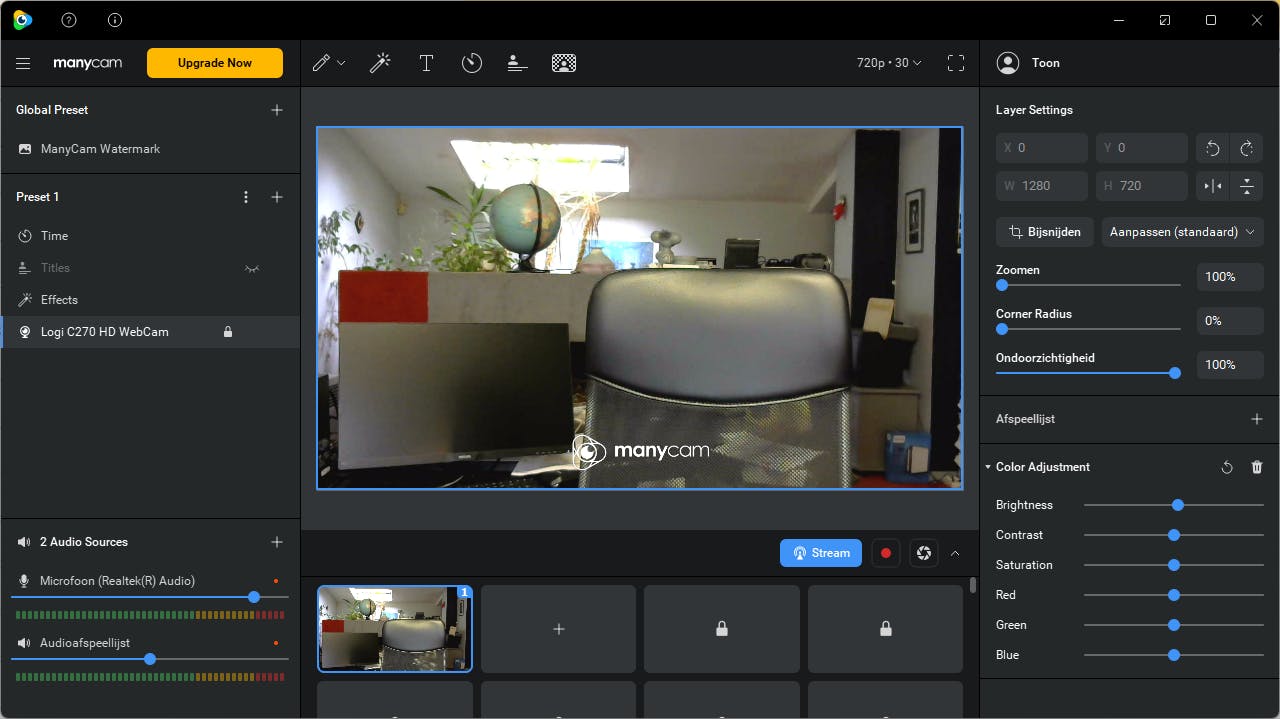The width and height of the screenshot is (1280, 719).
Task: Mute the Audioafspeellijst speaker icon
Action: coord(25,643)
